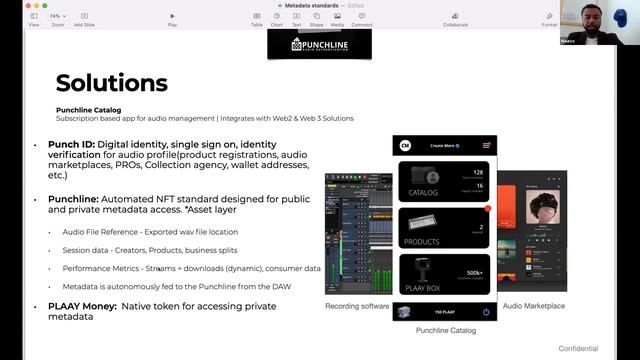
Task: Insert a Table from the toolbar
Action: [257, 19]
